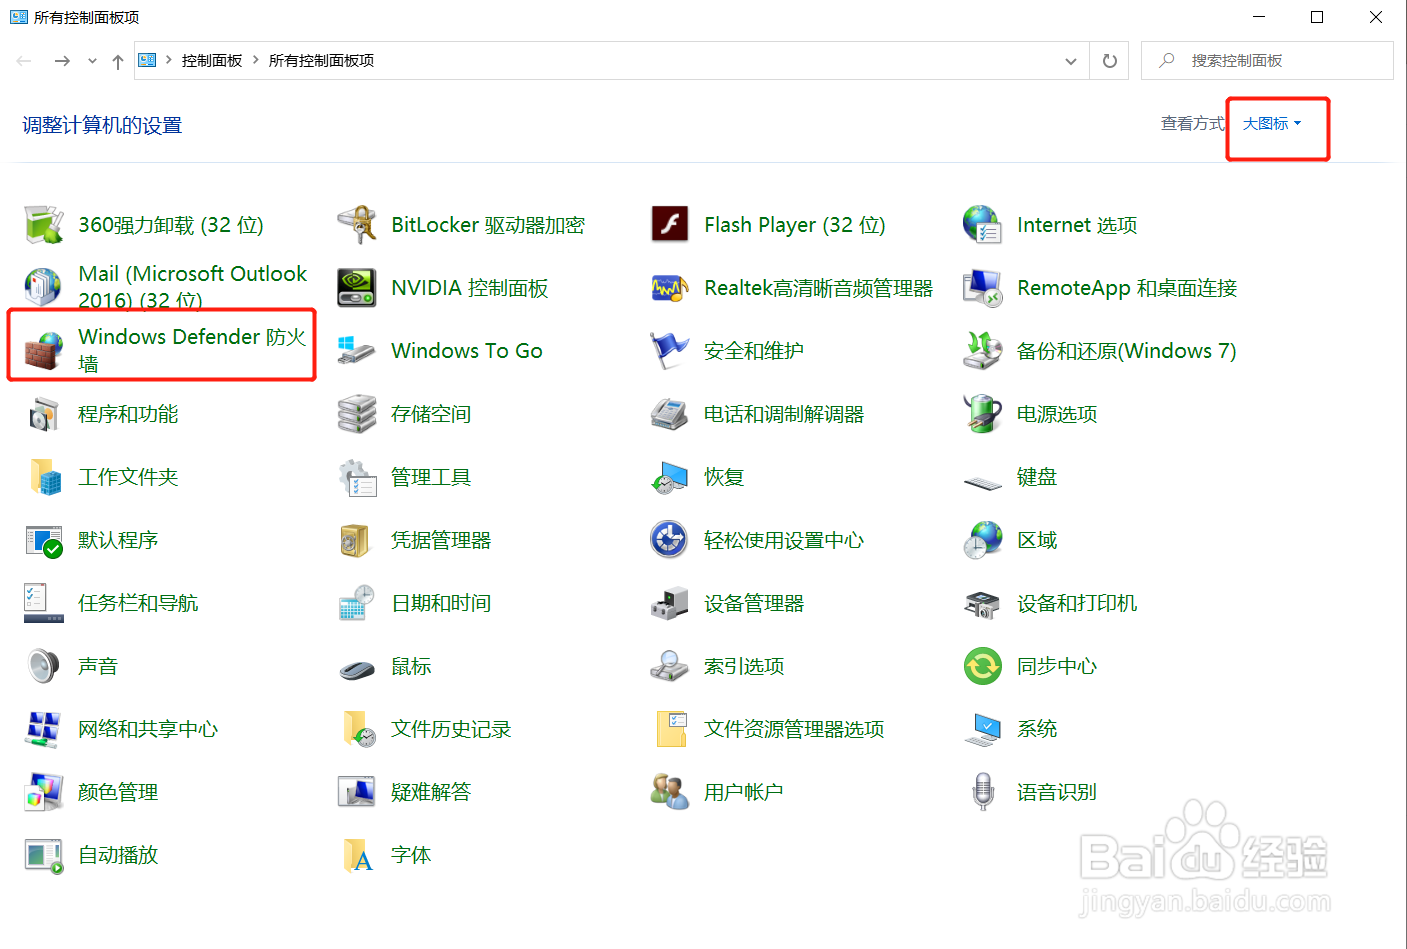This screenshot has width=1407, height=949.
Task: Open the recent locations dropdown arrow
Action: click(x=92, y=61)
